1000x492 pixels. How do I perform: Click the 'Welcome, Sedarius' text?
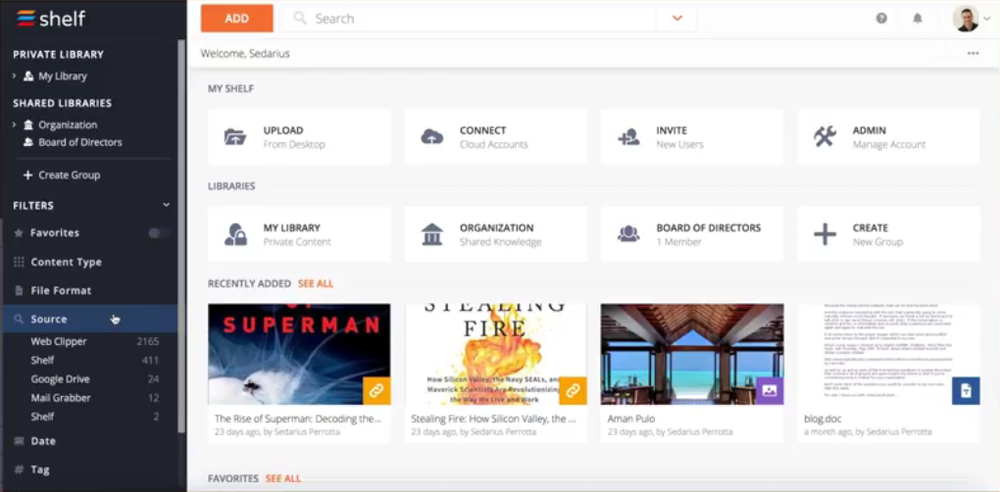click(246, 54)
